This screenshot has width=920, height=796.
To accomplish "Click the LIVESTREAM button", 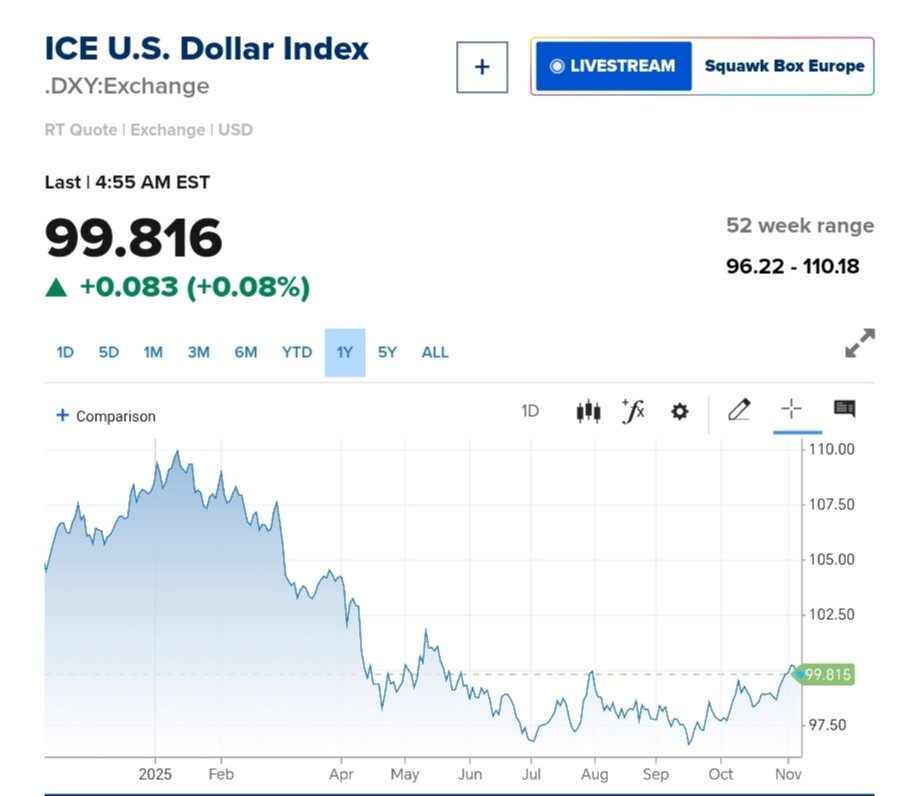I will click(613, 66).
